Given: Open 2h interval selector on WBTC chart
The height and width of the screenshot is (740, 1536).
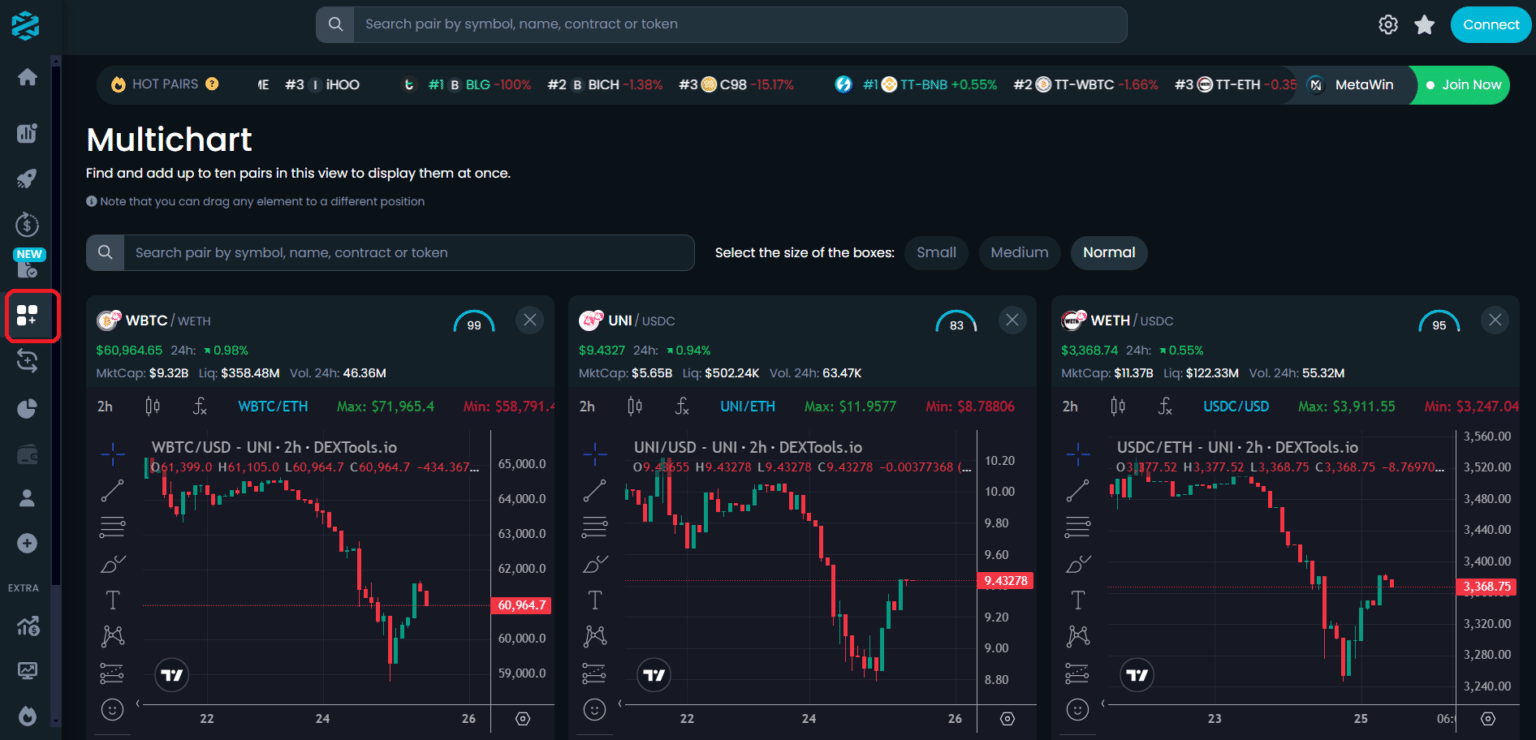Looking at the screenshot, I should (105, 406).
